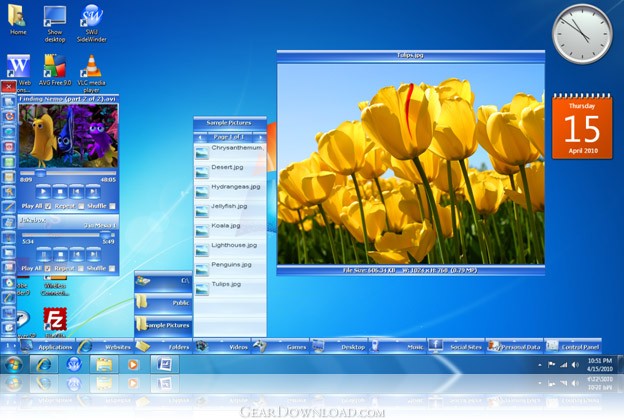Viewport: 624px width, 420px height.
Task: Open the Games category
Action: pos(280,347)
